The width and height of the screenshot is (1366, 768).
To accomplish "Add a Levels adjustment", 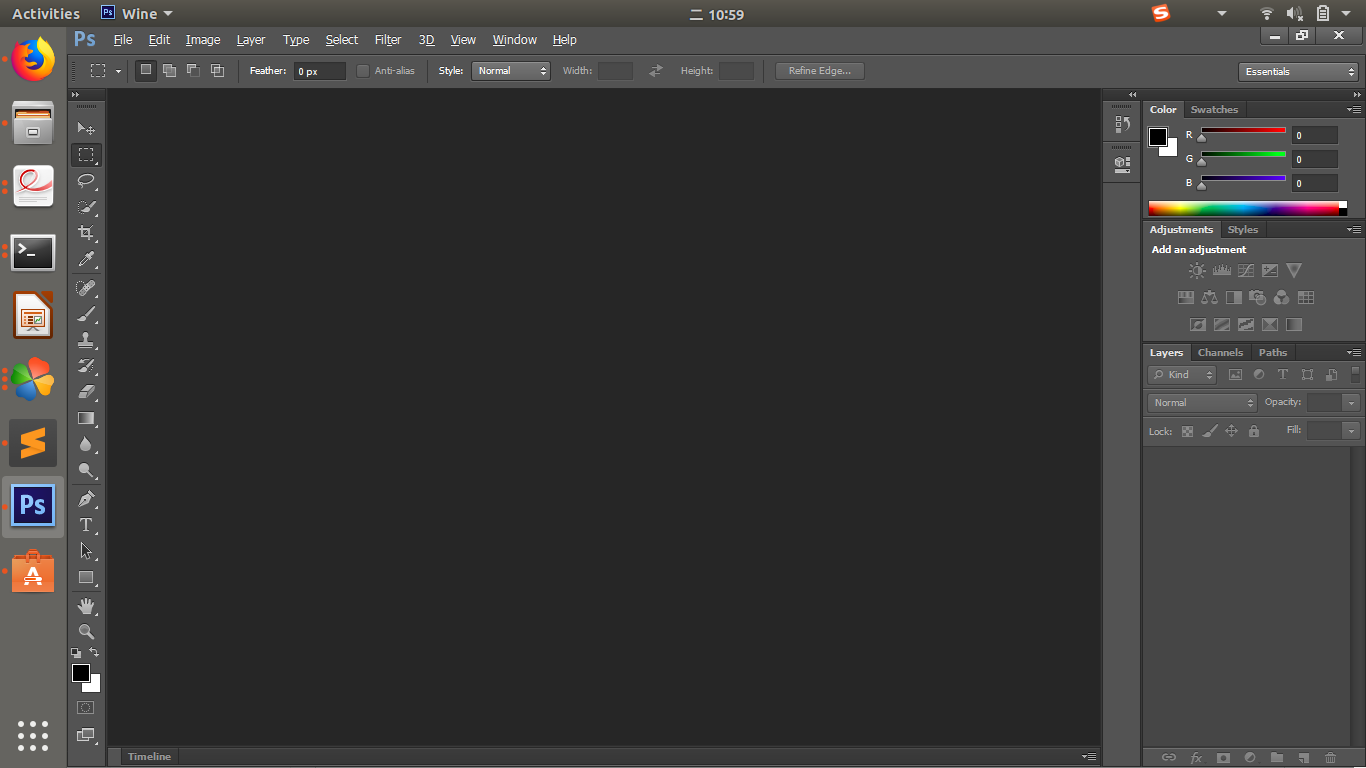I will click(1221, 270).
